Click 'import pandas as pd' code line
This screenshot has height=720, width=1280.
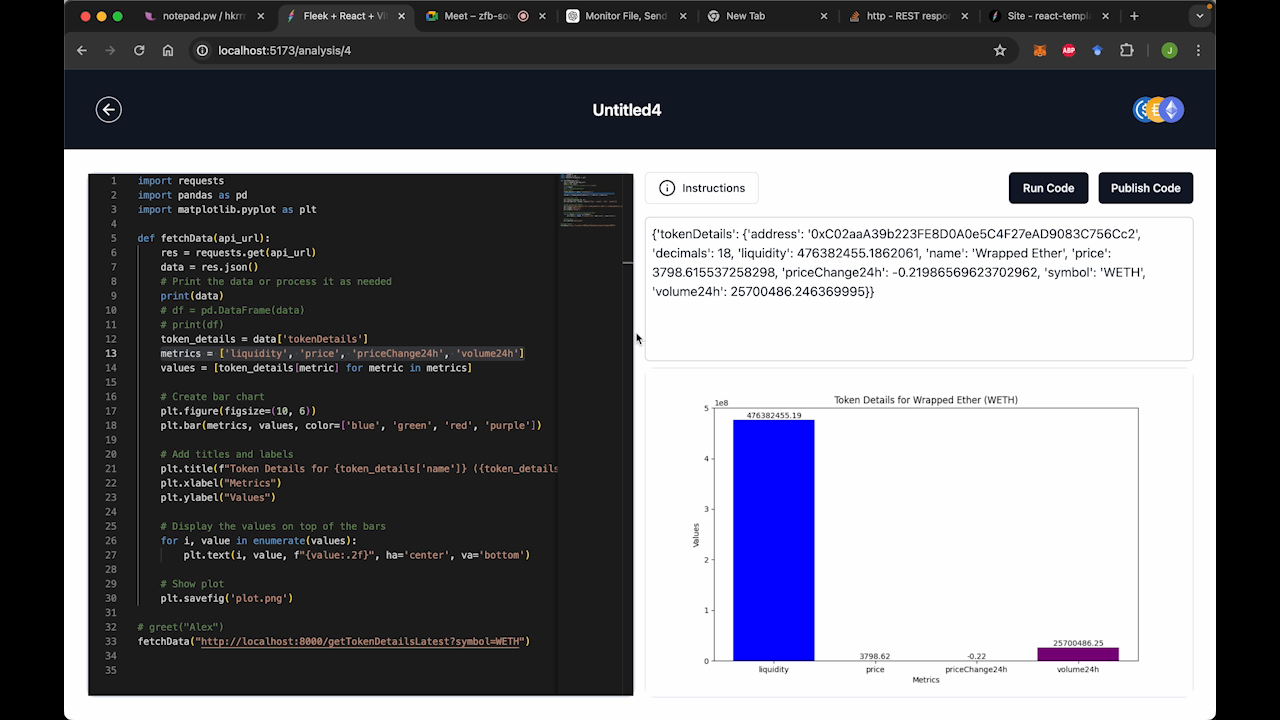pyautogui.click(x=192, y=195)
